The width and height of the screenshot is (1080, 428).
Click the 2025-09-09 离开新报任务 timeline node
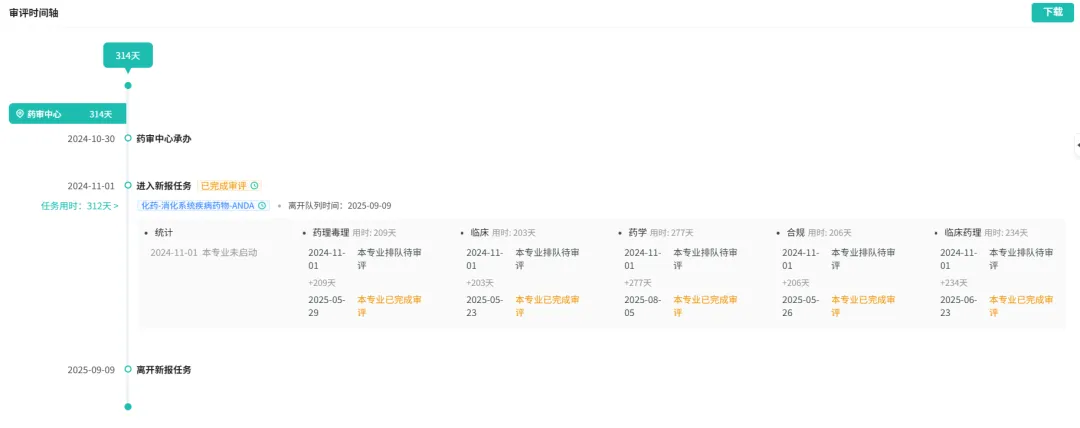click(128, 369)
